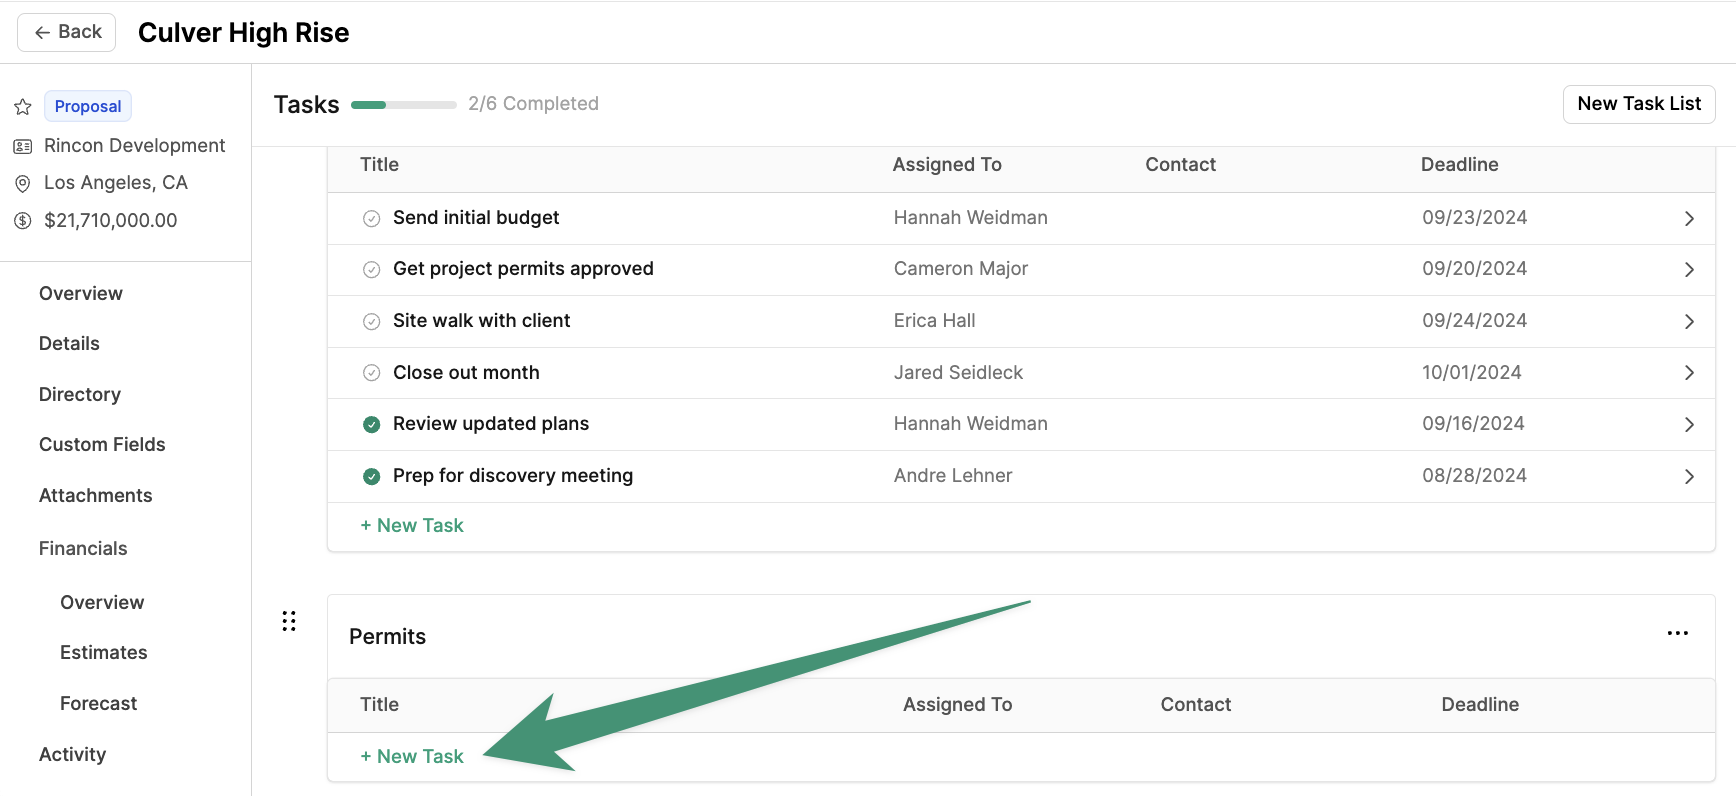Select the Activity sidebar item
The height and width of the screenshot is (796, 1736).
pos(73,754)
